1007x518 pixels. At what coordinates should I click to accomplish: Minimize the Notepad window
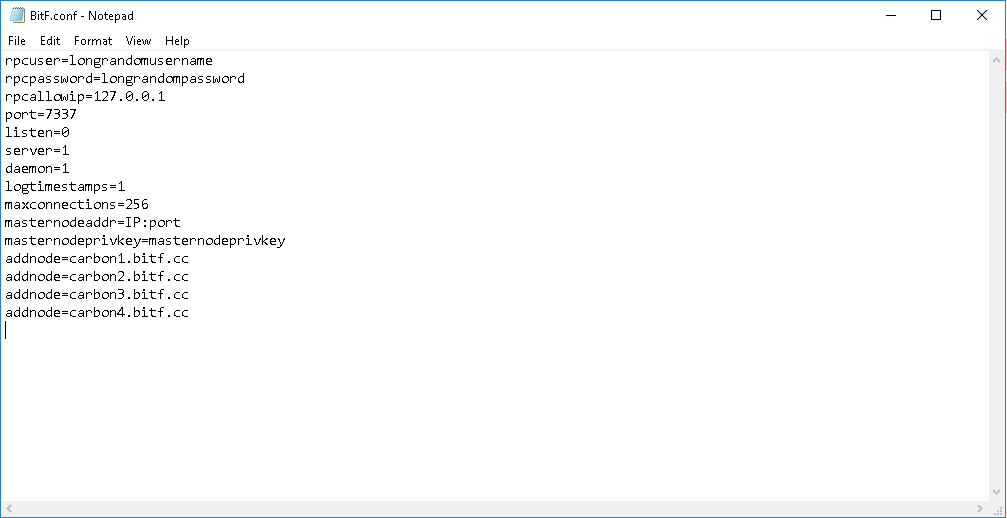pyautogui.click(x=890, y=15)
